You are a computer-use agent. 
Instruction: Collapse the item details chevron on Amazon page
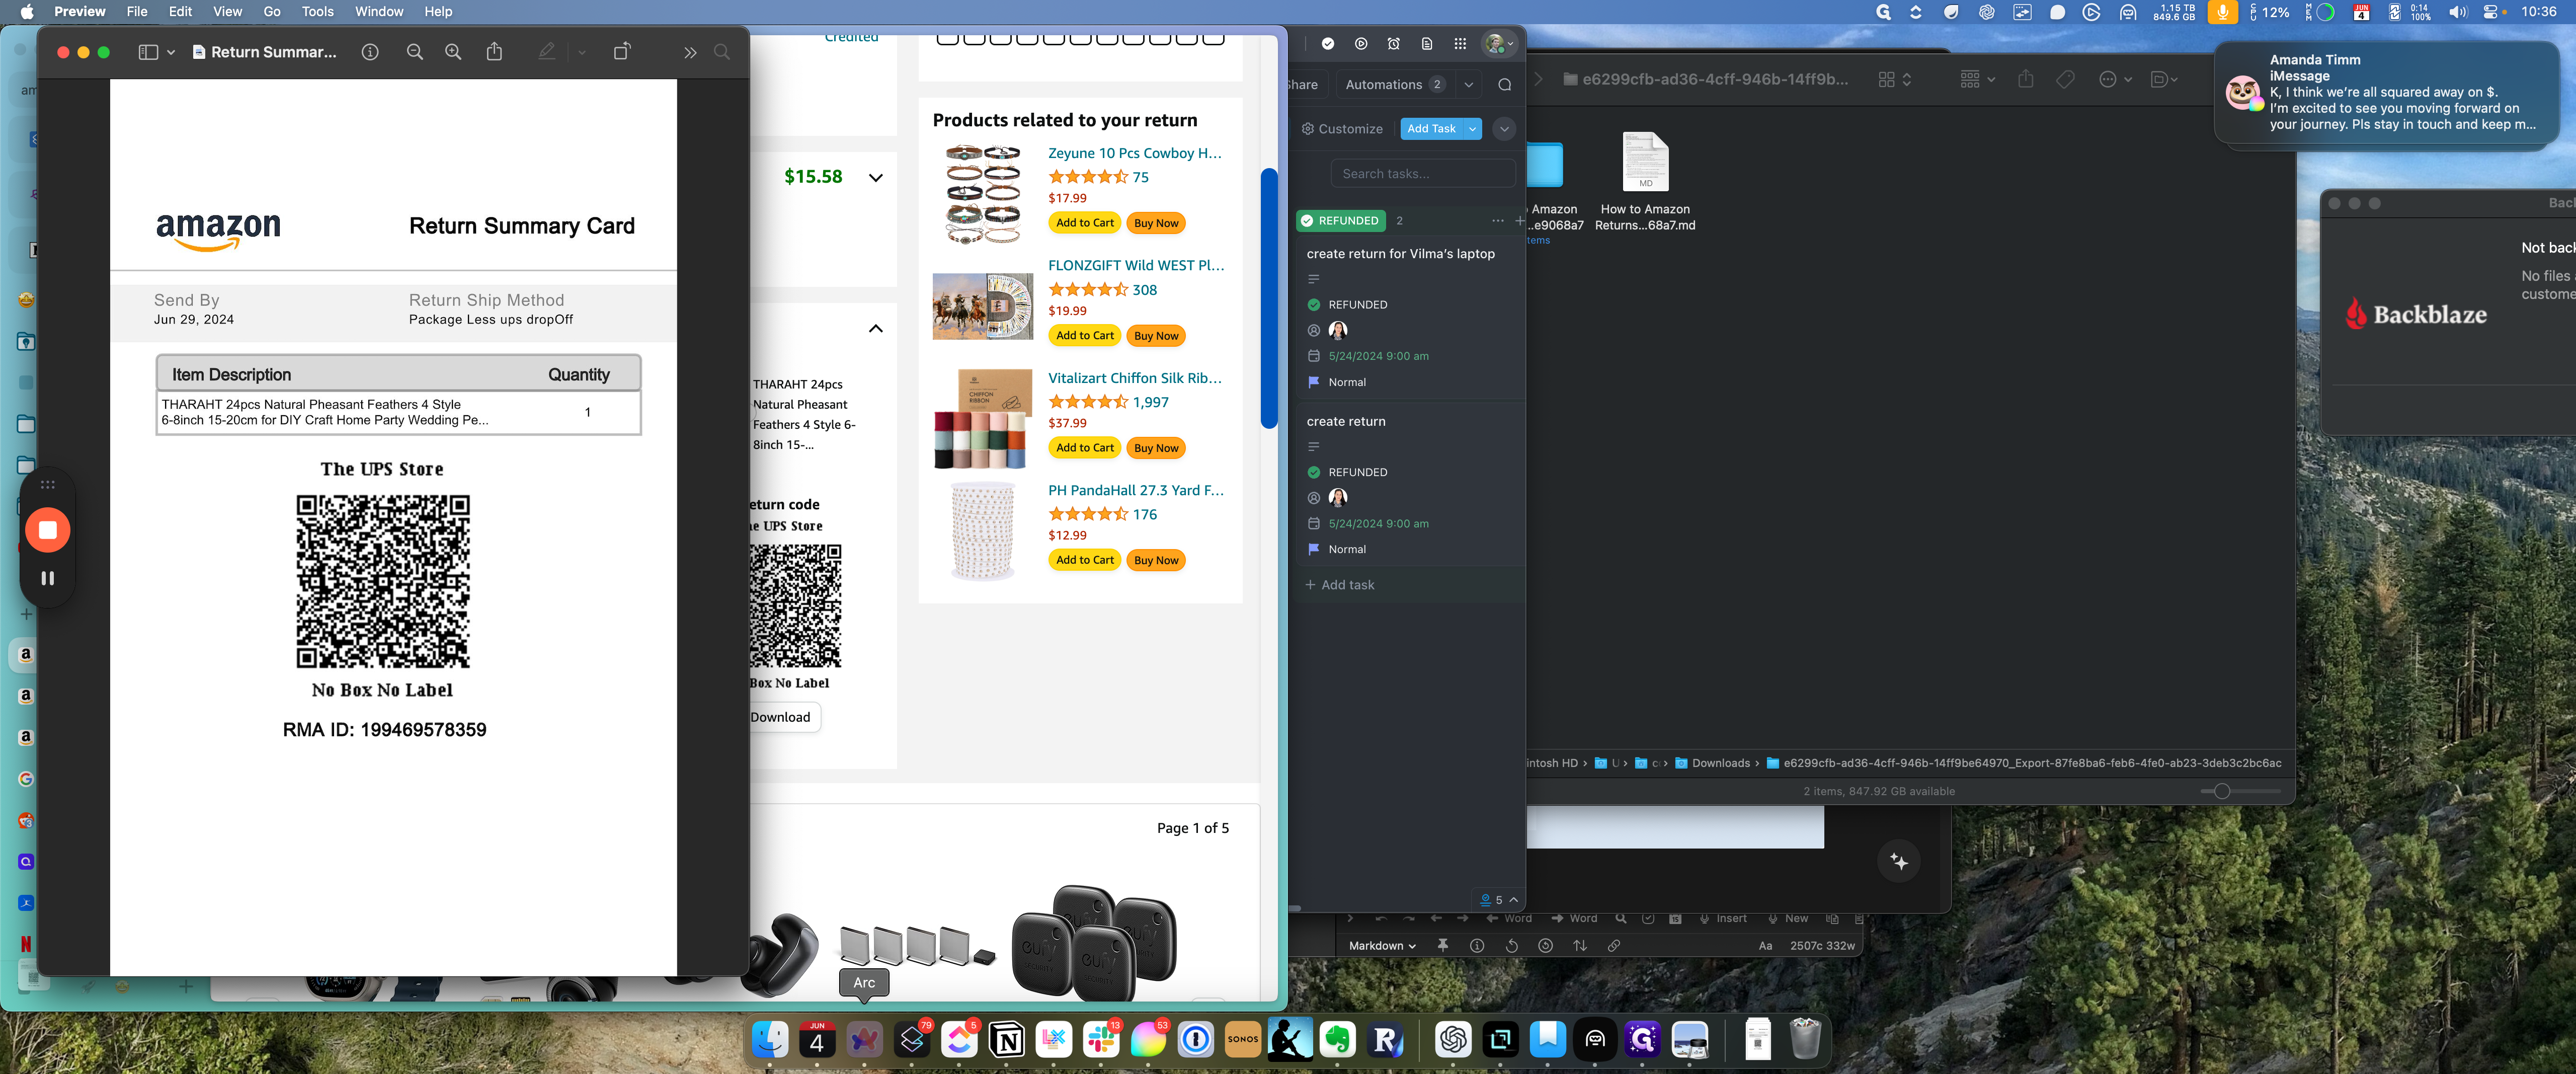(x=876, y=329)
